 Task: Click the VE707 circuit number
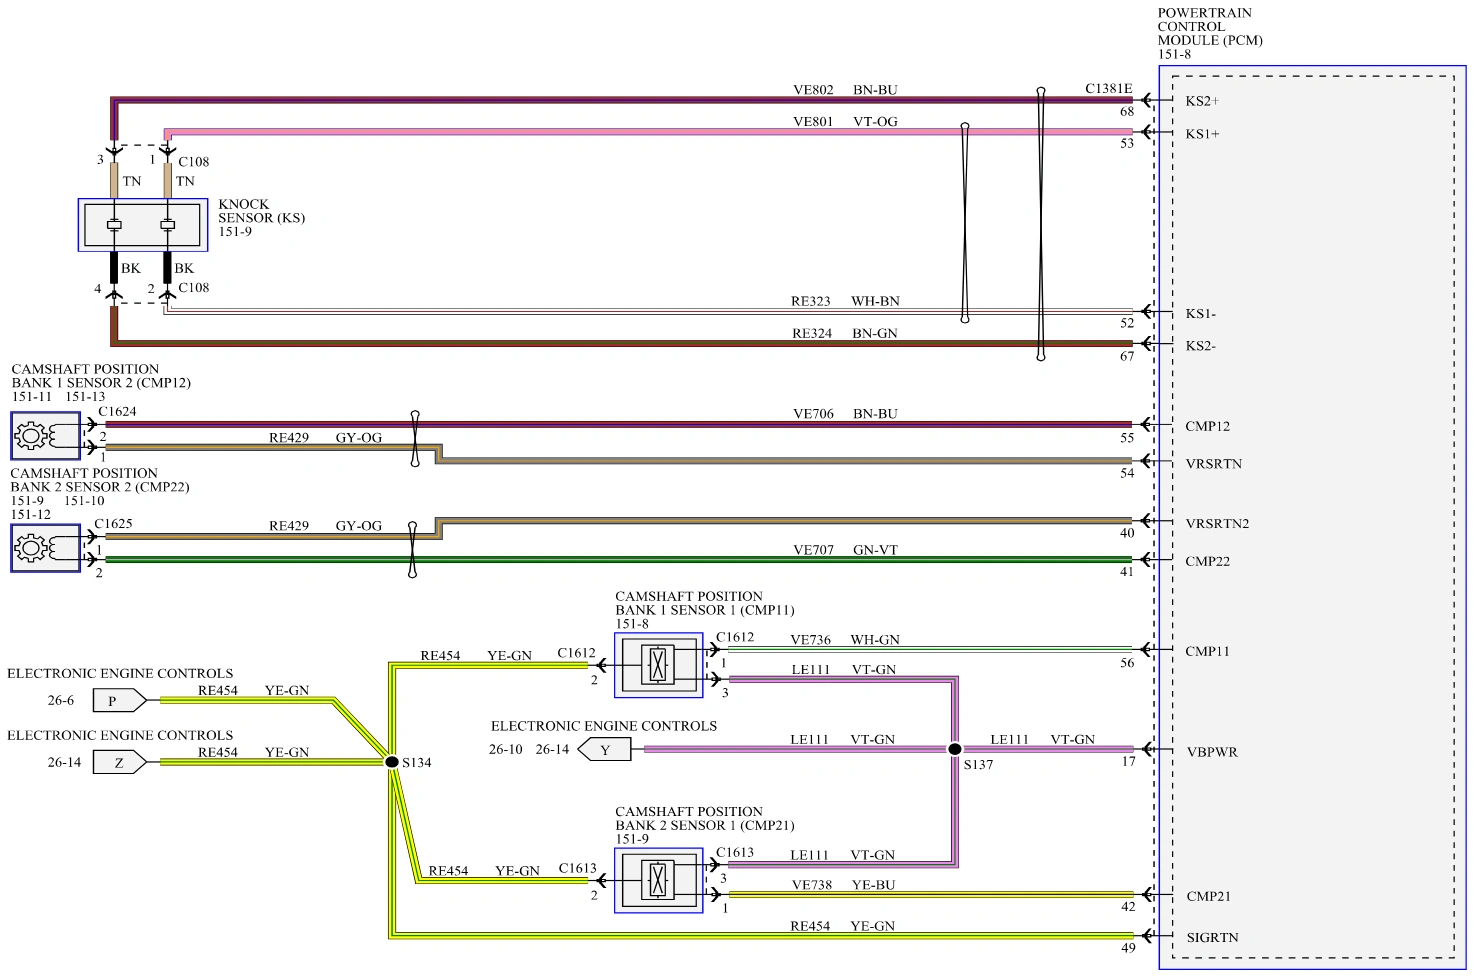point(813,550)
